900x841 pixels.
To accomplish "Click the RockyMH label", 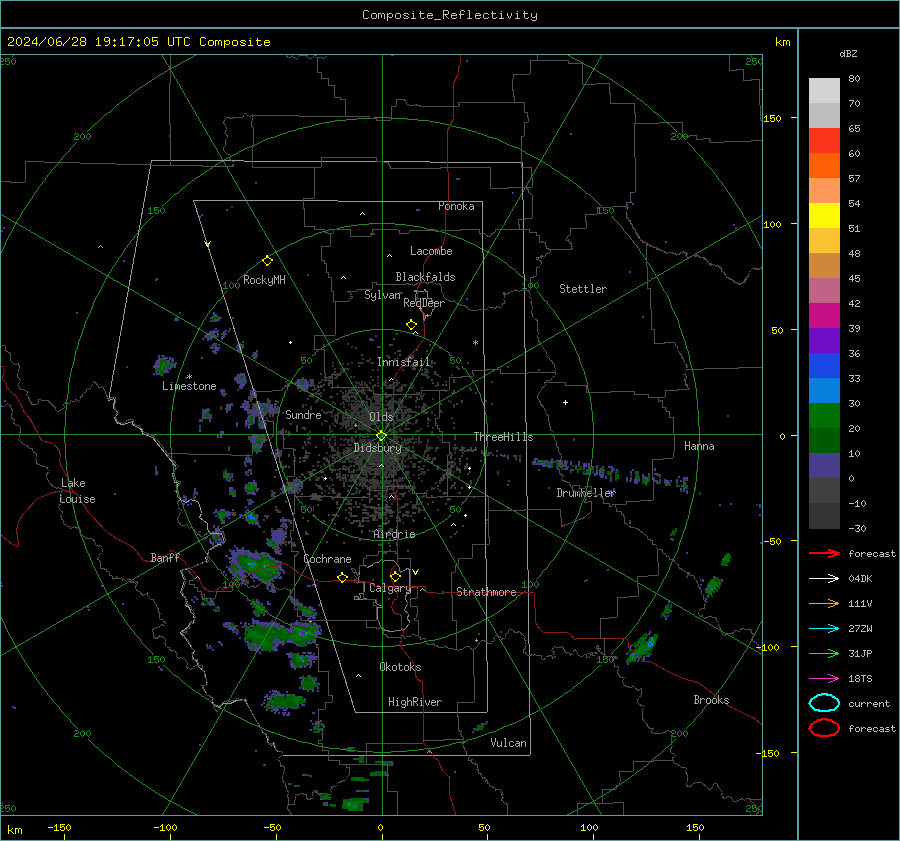I will (x=264, y=280).
